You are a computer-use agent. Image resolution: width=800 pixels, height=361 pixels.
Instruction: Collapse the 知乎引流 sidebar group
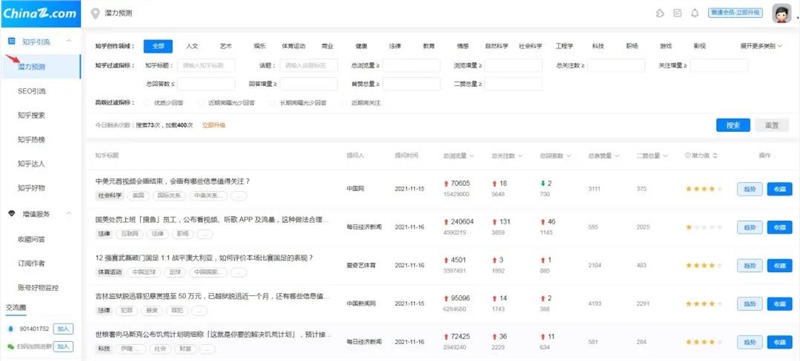pos(69,41)
